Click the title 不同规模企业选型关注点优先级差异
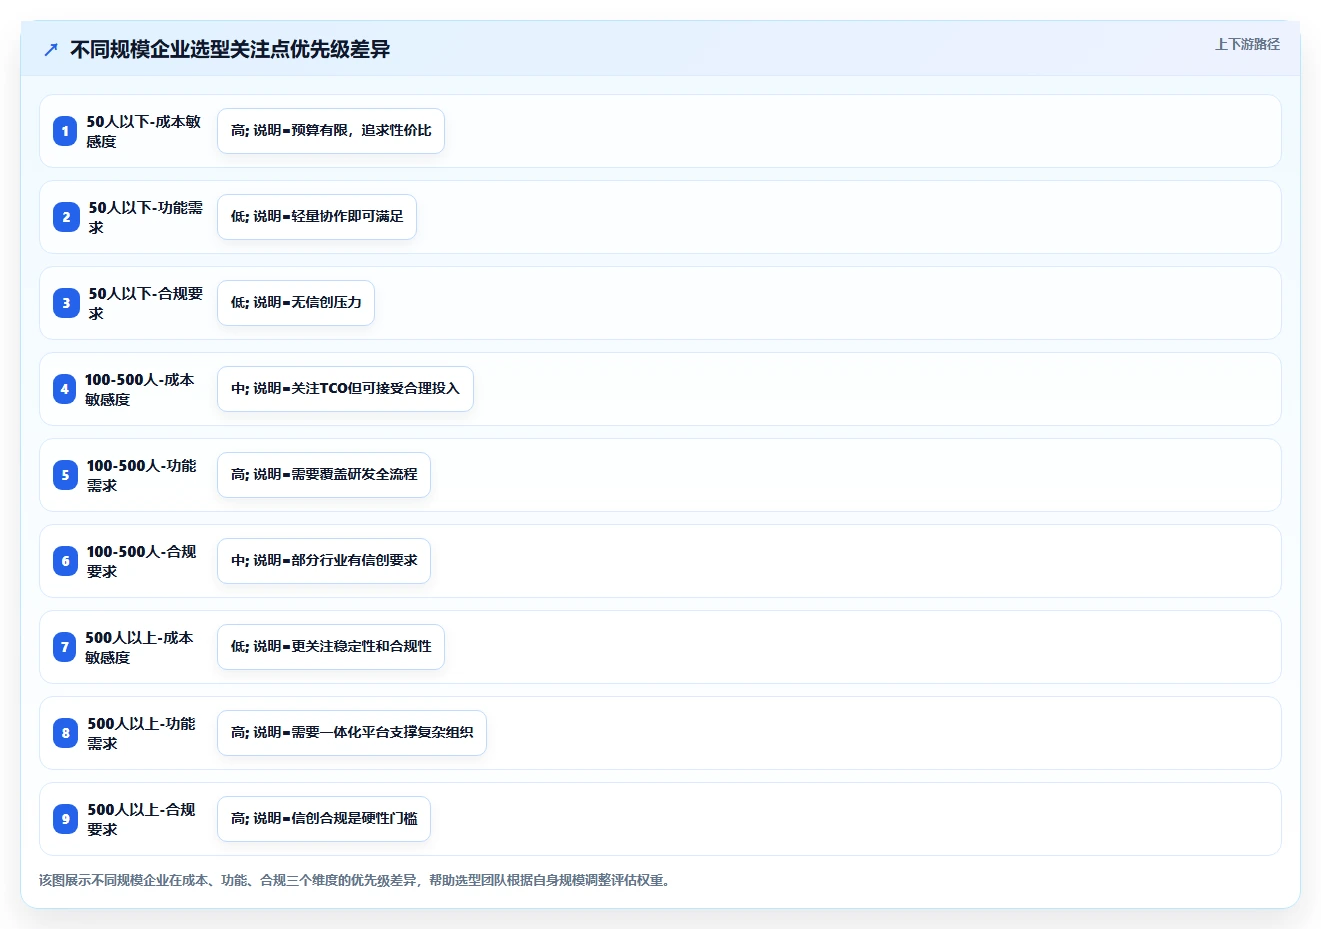This screenshot has width=1321, height=929. point(230,49)
